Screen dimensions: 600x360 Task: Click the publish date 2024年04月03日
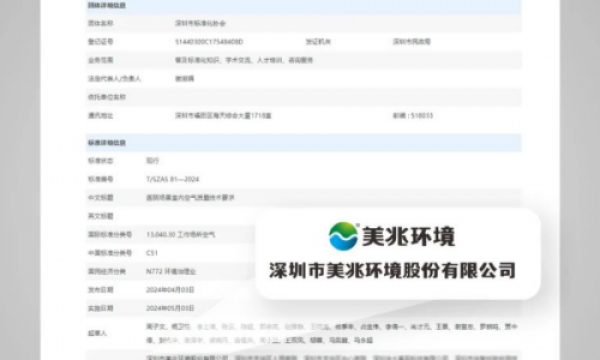170,290
